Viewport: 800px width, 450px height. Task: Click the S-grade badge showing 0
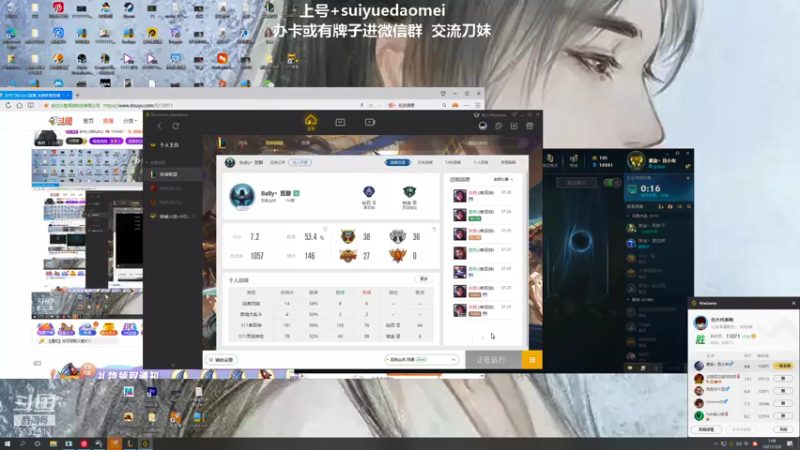398,255
